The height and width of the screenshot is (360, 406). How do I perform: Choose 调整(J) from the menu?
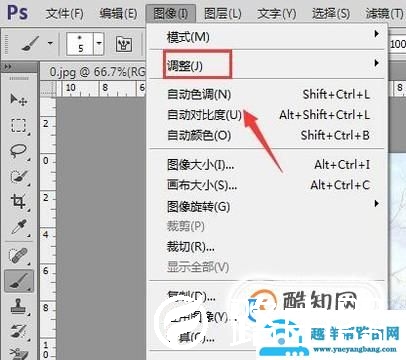click(267, 65)
